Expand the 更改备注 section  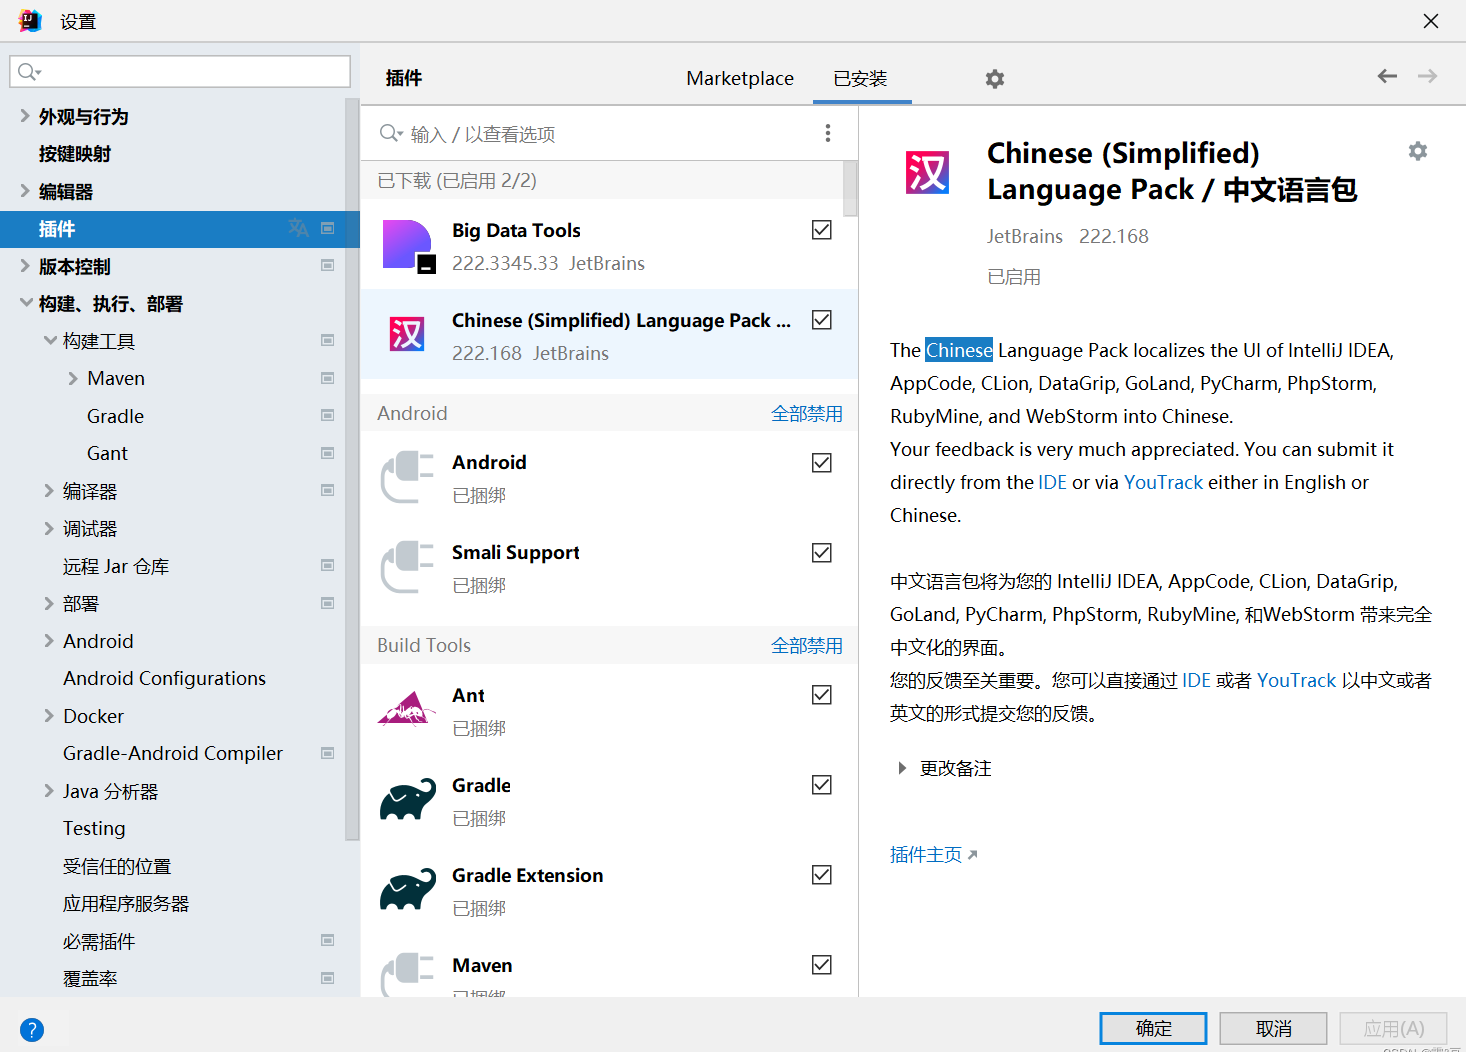[902, 768]
